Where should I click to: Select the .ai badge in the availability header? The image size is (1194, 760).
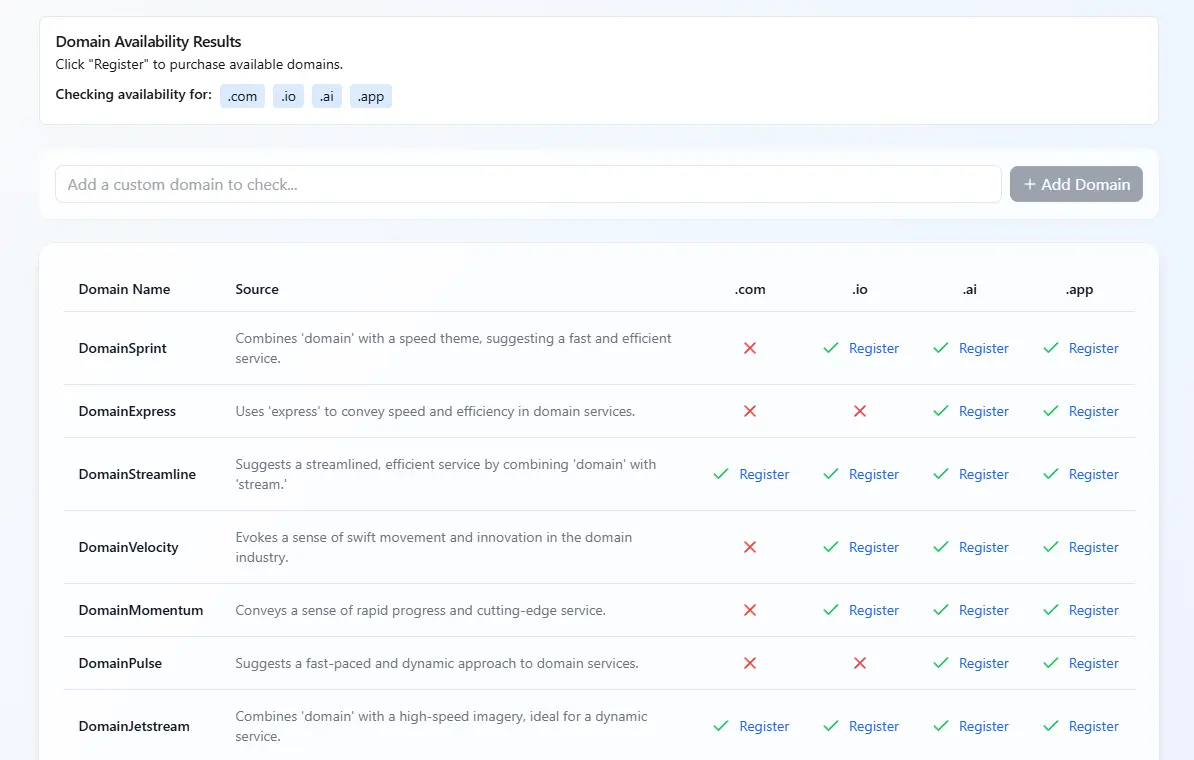(x=327, y=96)
